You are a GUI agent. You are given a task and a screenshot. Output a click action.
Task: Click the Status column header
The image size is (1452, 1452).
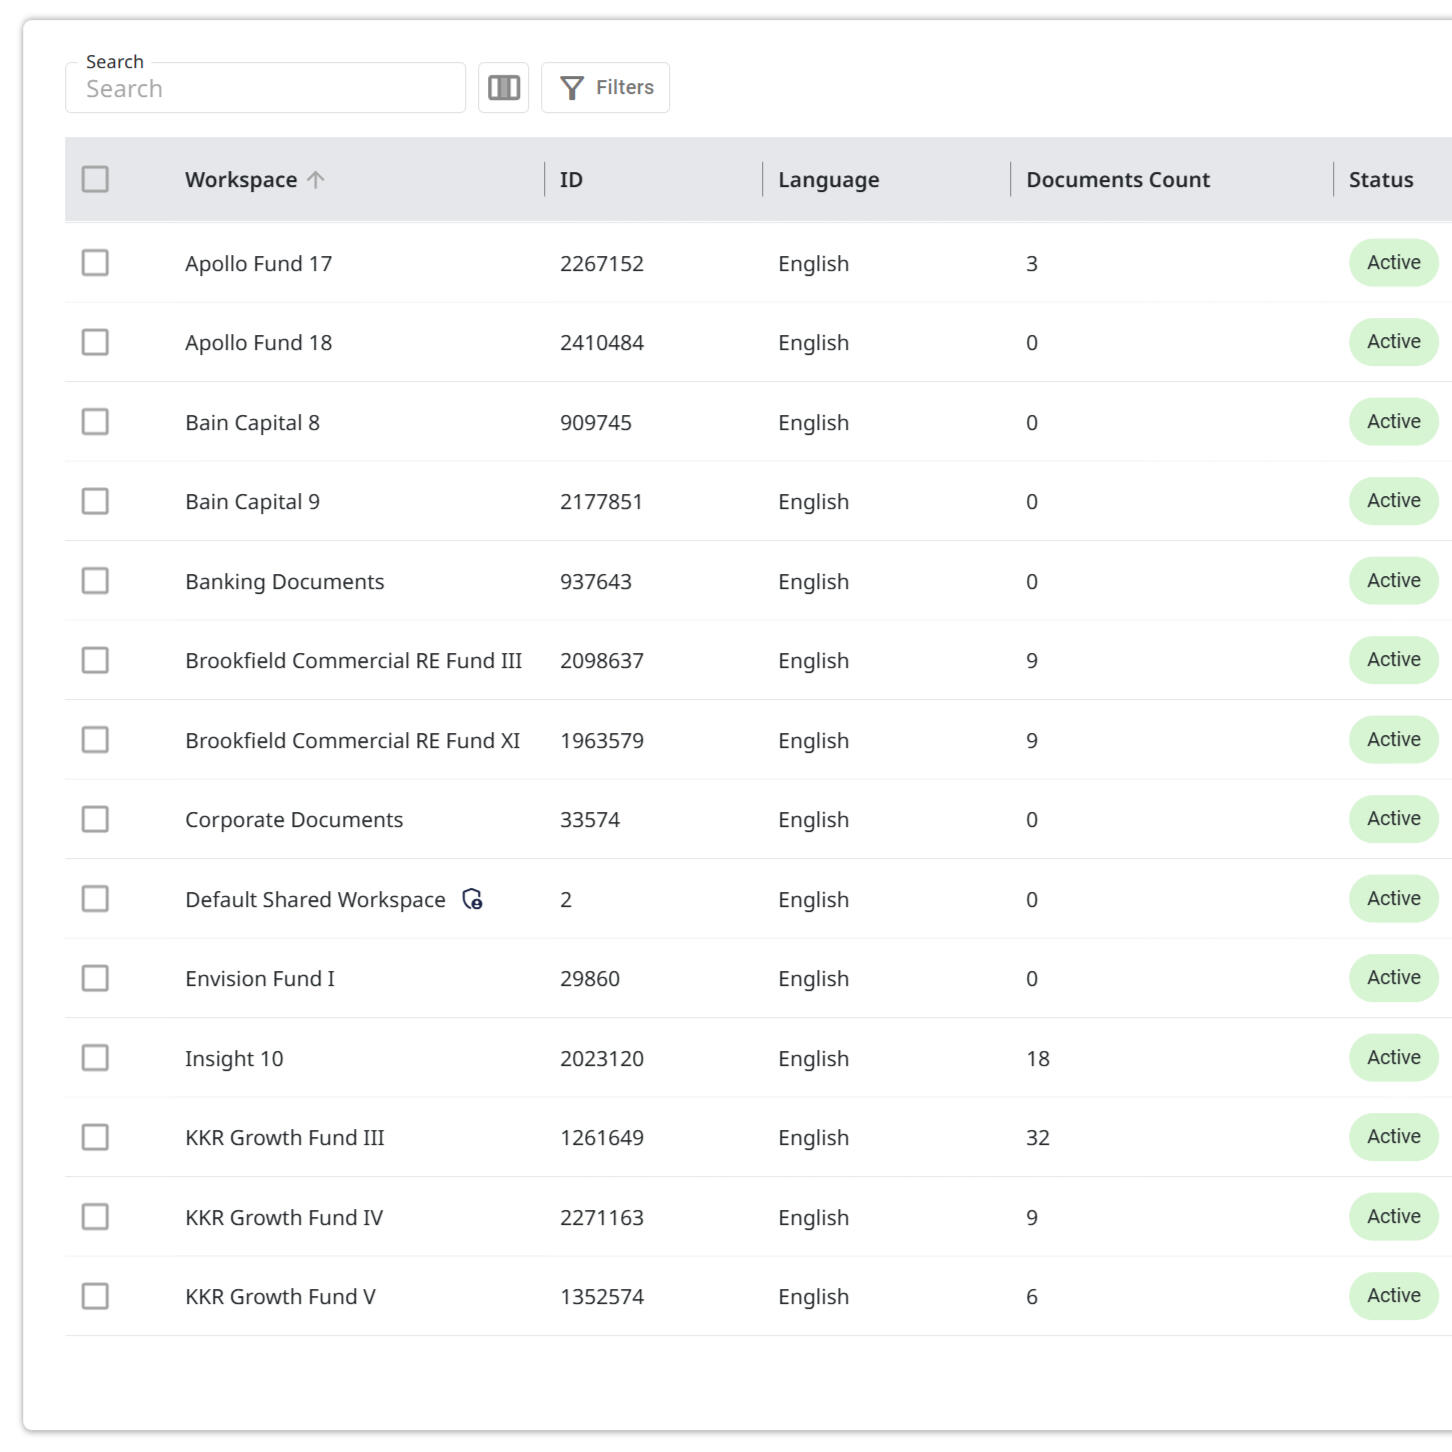1380,180
